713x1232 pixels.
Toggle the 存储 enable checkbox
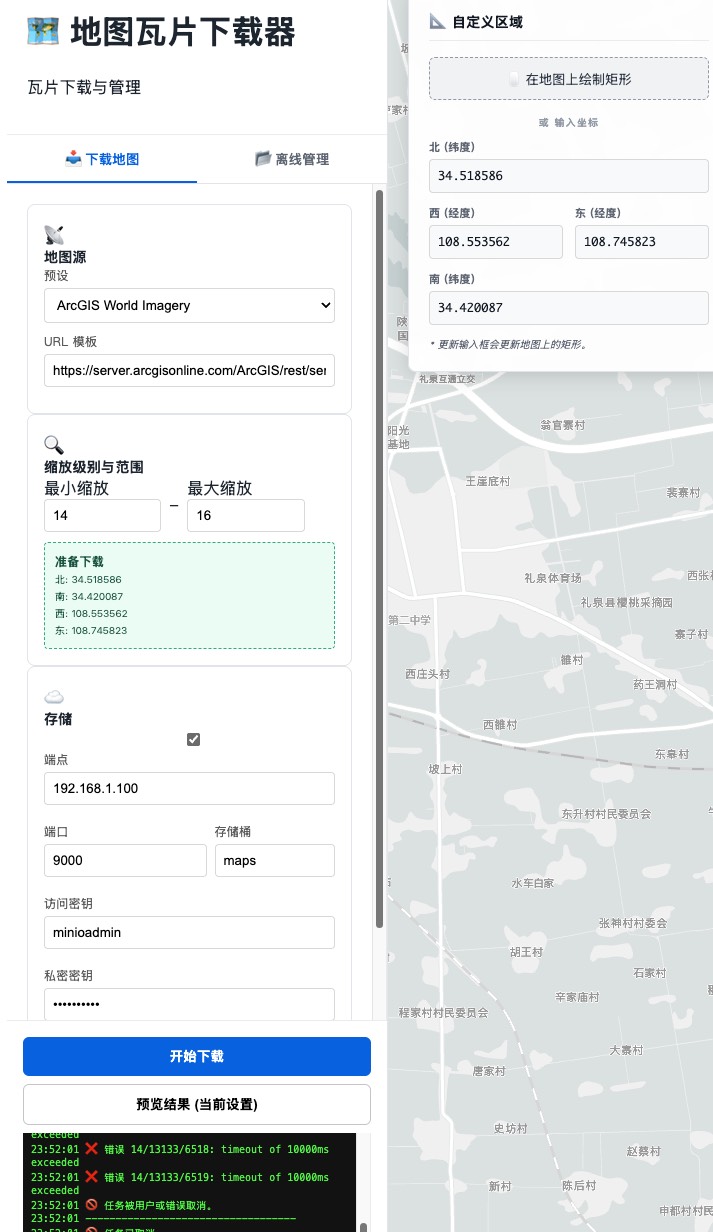194,739
